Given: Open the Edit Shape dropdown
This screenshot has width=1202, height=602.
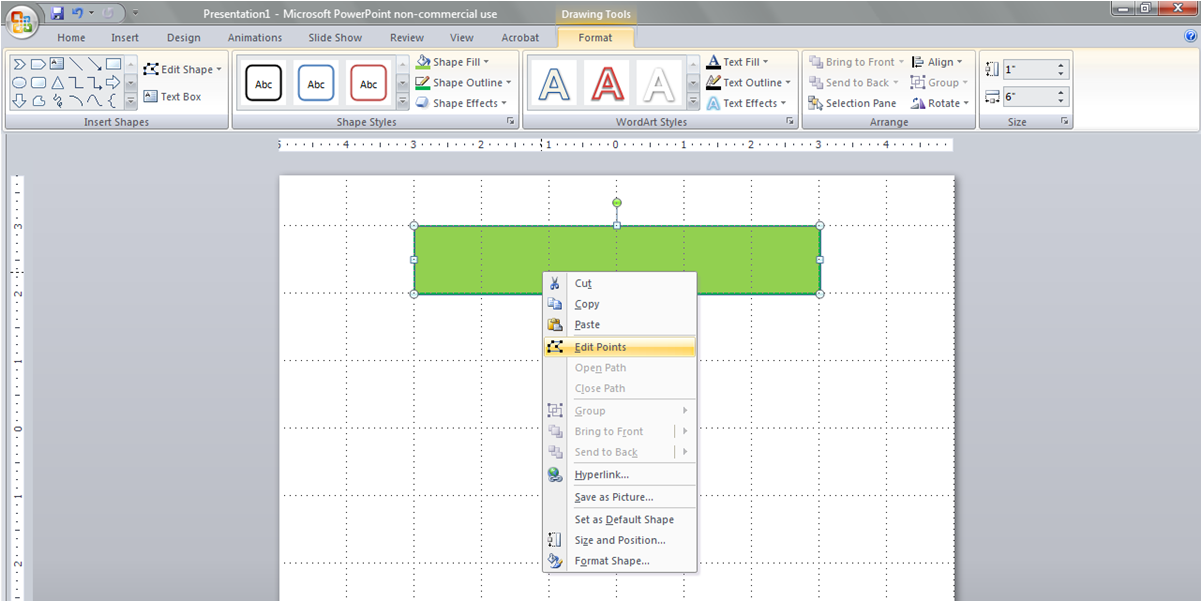Looking at the screenshot, I should (x=183, y=69).
